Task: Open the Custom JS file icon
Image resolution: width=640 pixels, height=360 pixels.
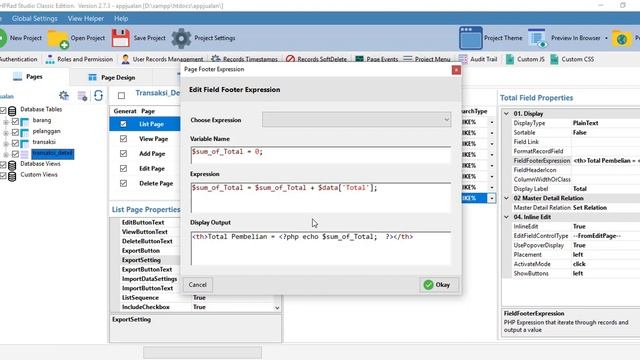Action: (x=510, y=59)
